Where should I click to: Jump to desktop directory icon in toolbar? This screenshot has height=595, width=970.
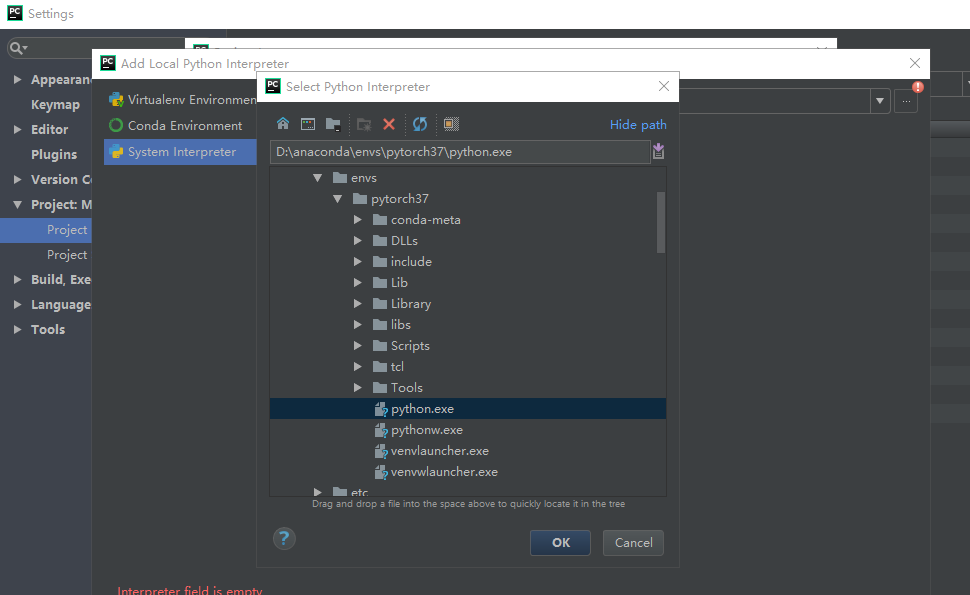tap(307, 124)
